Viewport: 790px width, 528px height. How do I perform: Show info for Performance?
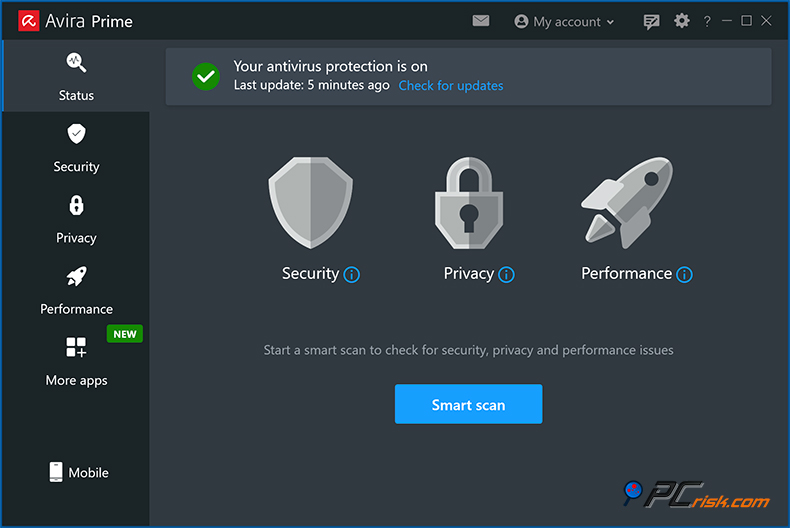684,275
